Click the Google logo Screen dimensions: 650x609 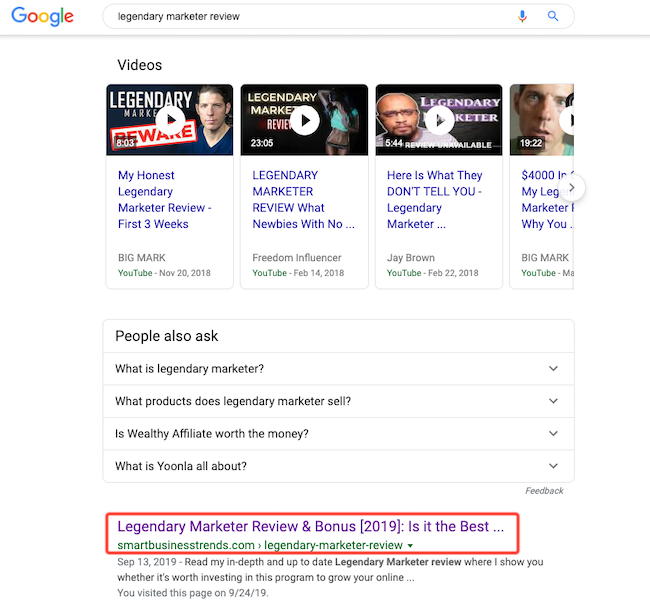pos(42,16)
